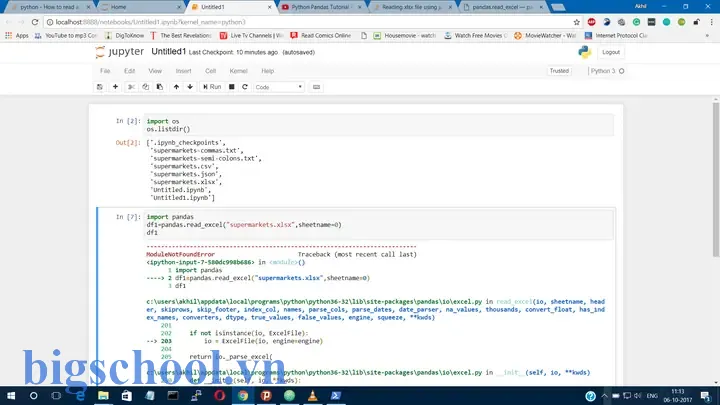Run the selected cell
This screenshot has width=720, height=405.
[x=212, y=87]
